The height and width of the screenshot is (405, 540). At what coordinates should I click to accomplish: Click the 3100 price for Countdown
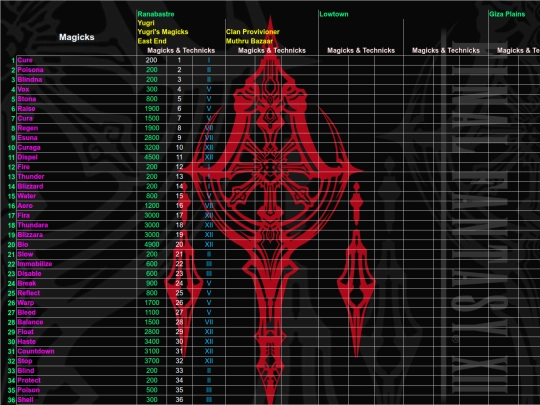(152, 351)
